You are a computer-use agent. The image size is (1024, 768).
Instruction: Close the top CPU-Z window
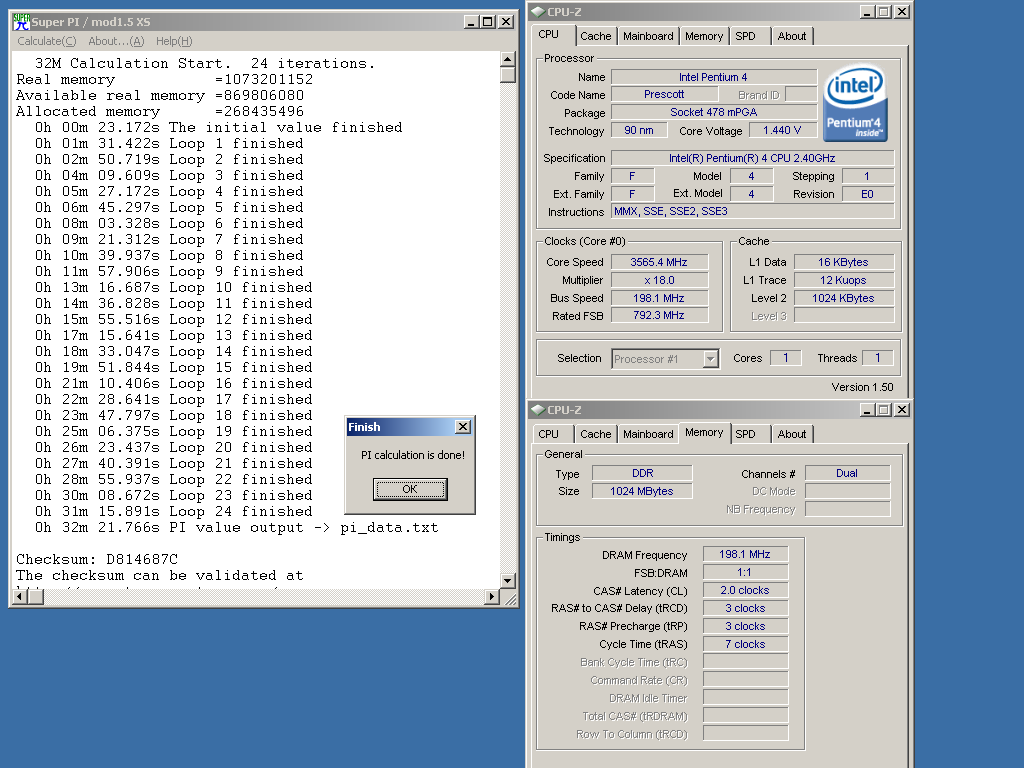tap(901, 11)
